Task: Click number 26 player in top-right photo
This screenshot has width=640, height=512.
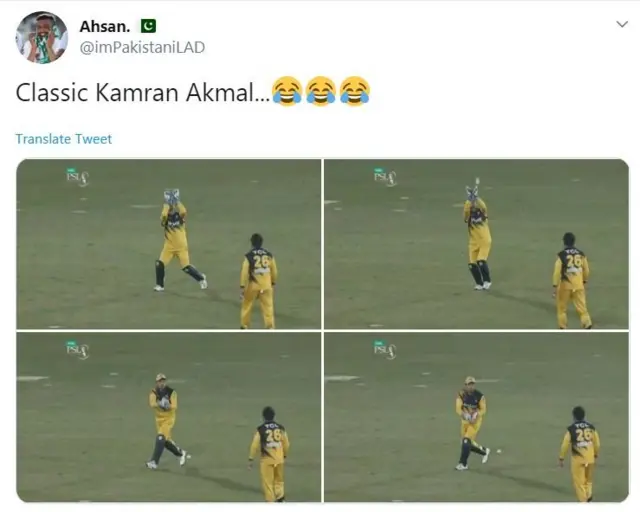Action: click(572, 280)
